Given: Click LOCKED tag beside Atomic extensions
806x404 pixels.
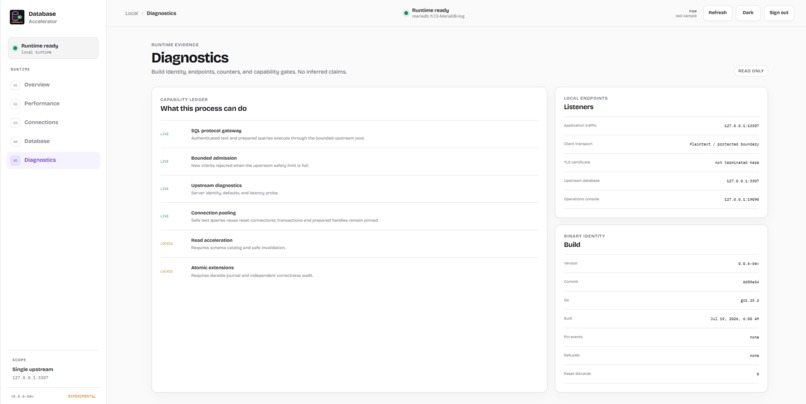Looking at the screenshot, I should tap(167, 271).
